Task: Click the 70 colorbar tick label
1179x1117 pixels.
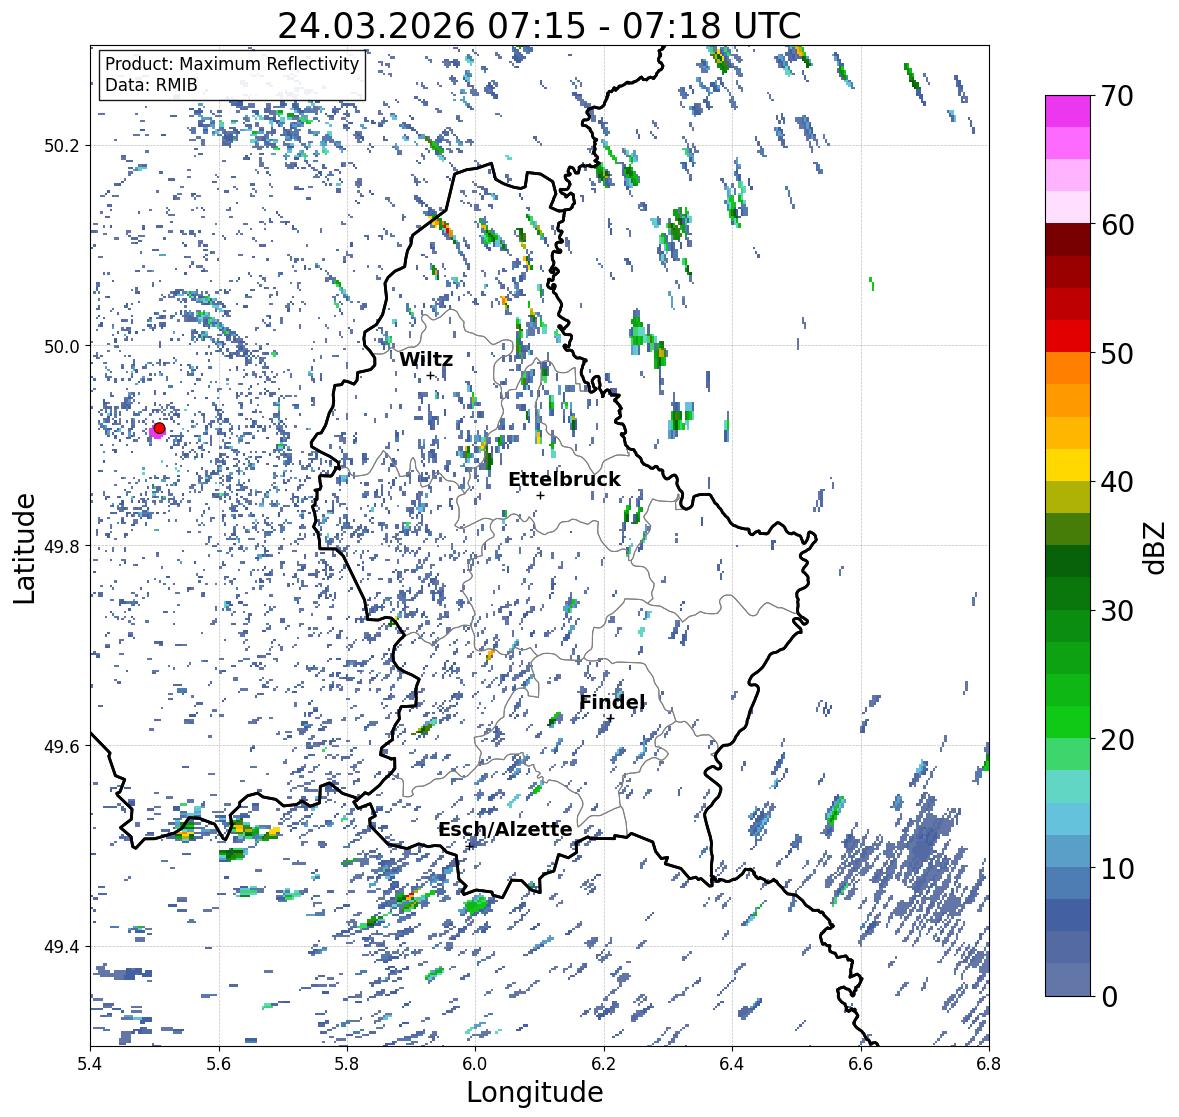Action: (1117, 96)
